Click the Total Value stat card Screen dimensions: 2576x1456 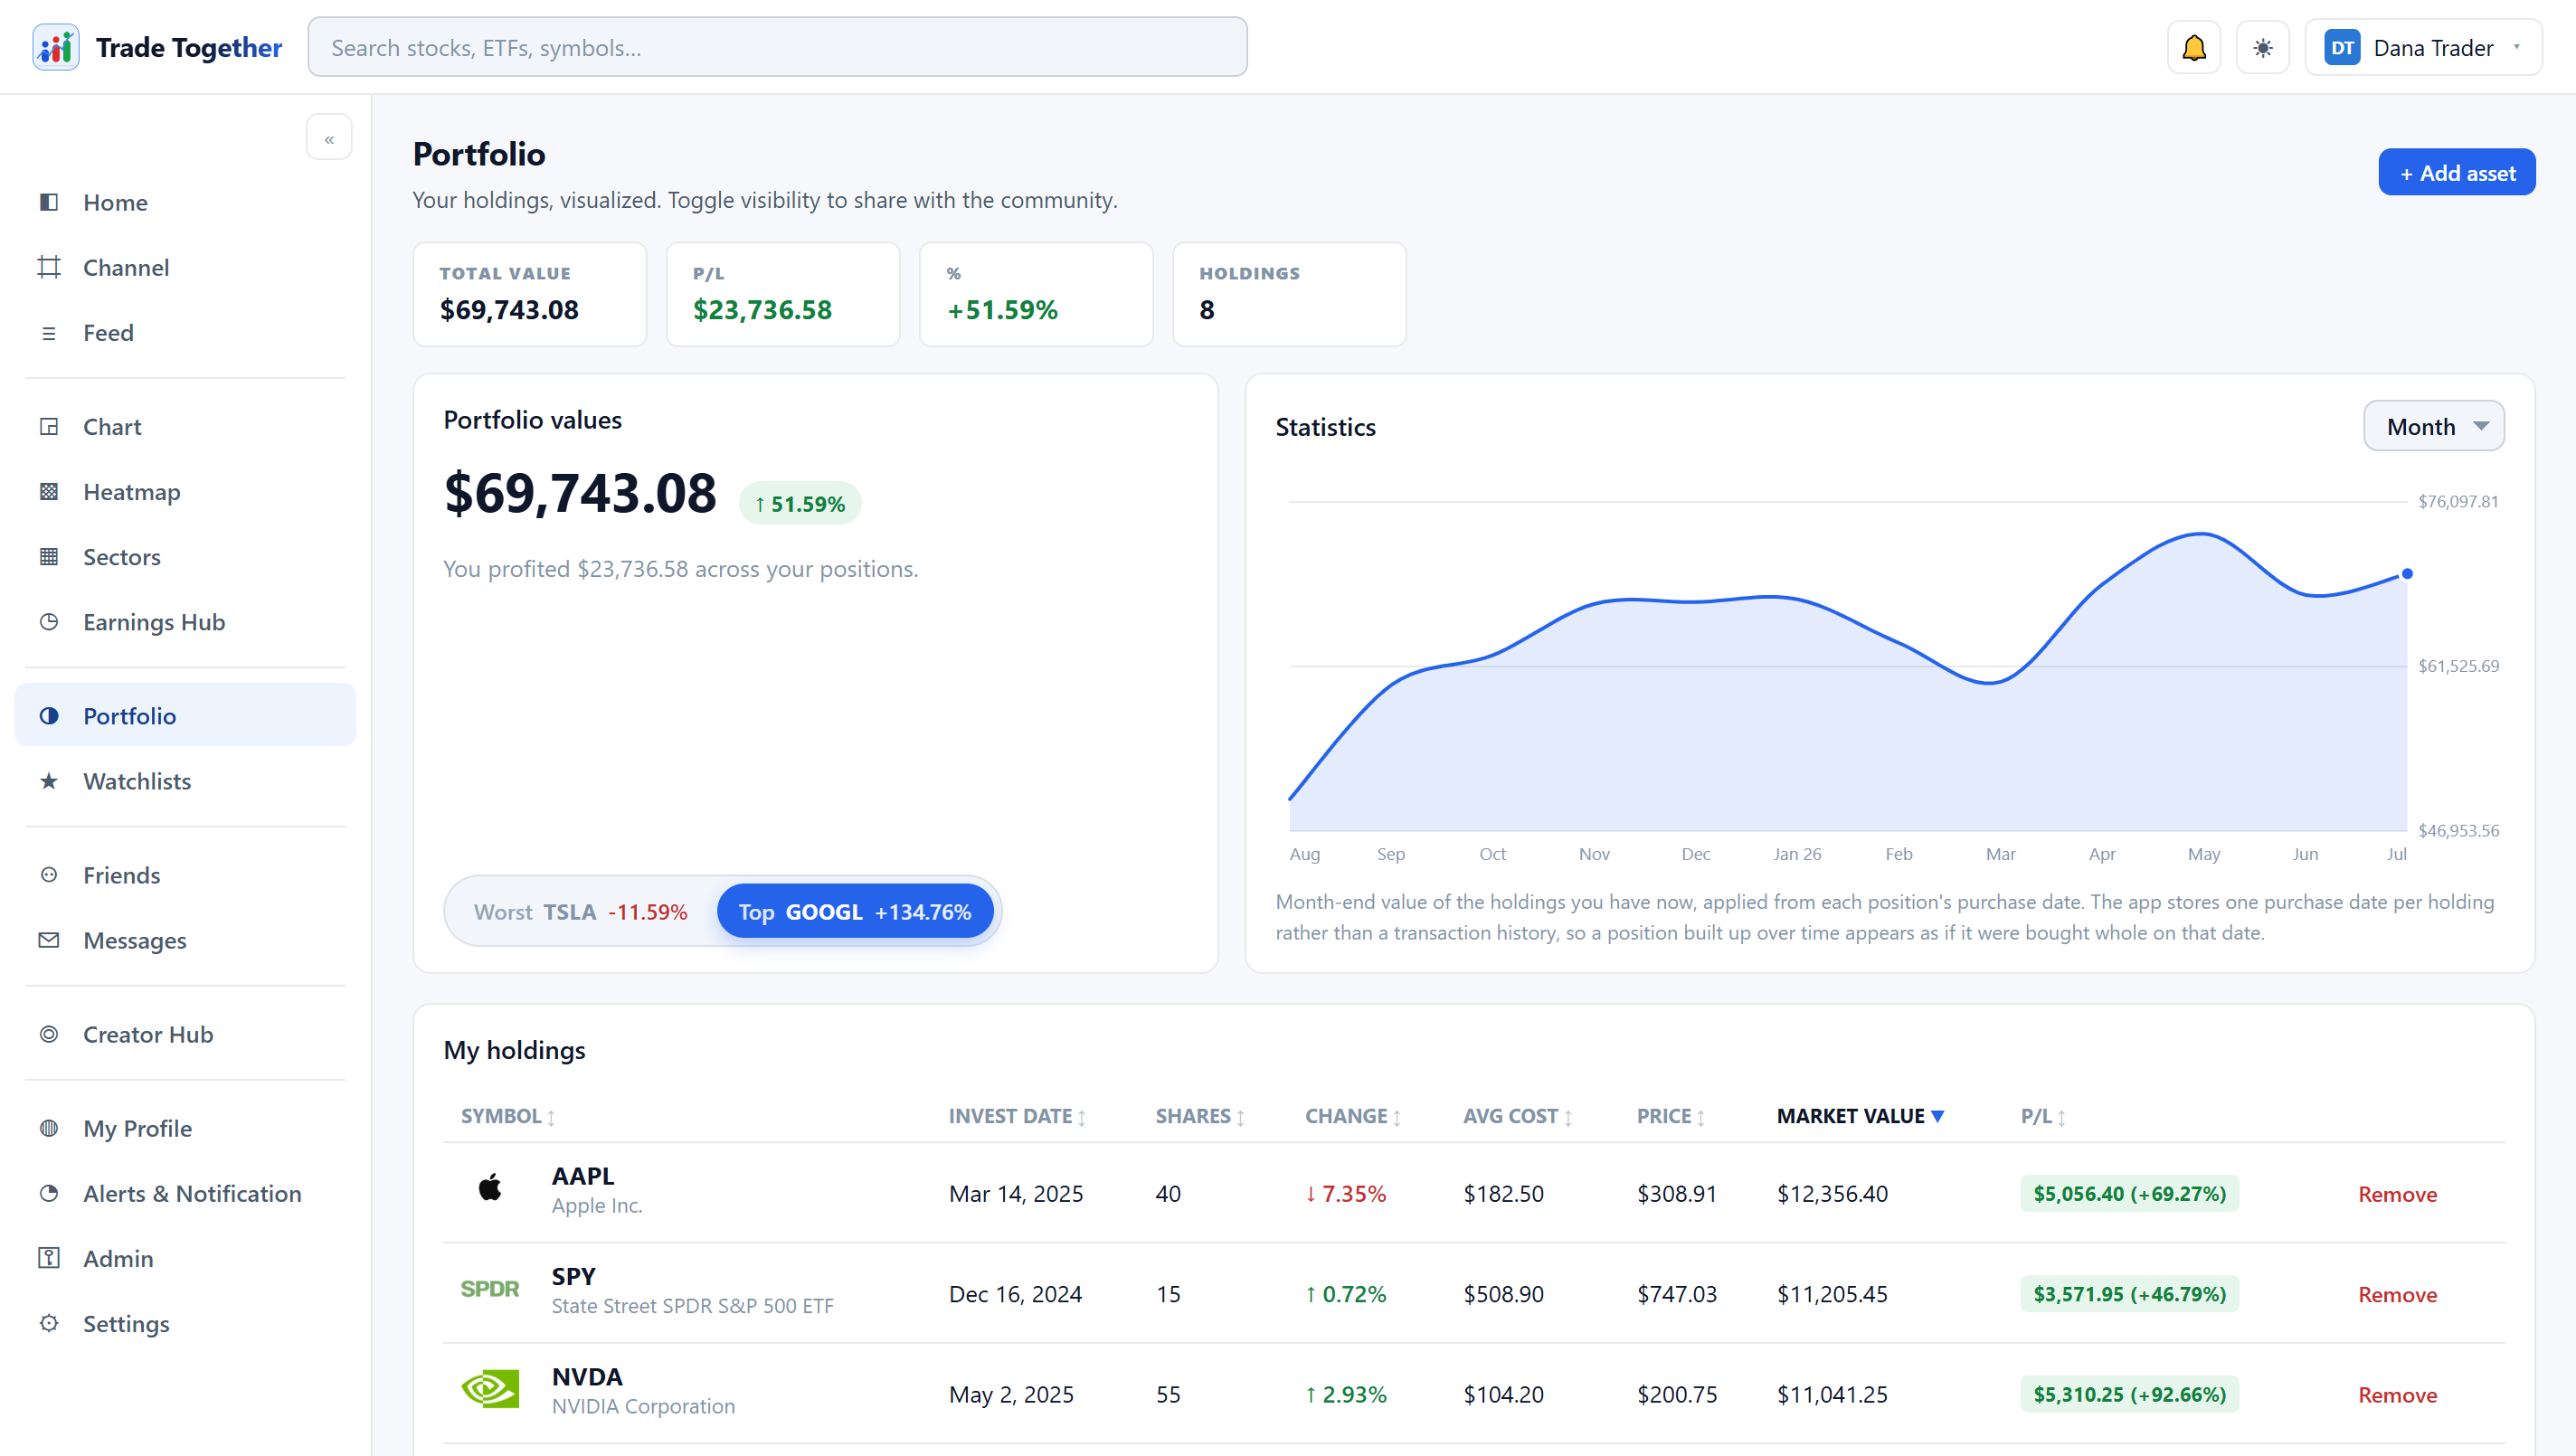pos(529,294)
